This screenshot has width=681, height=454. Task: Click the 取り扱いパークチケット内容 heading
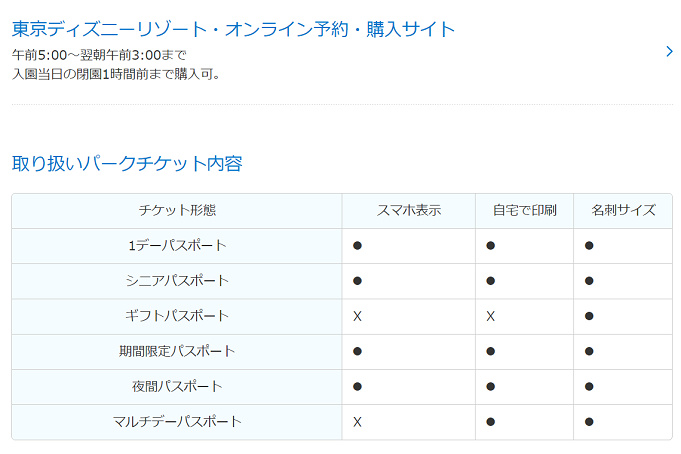coord(127,163)
